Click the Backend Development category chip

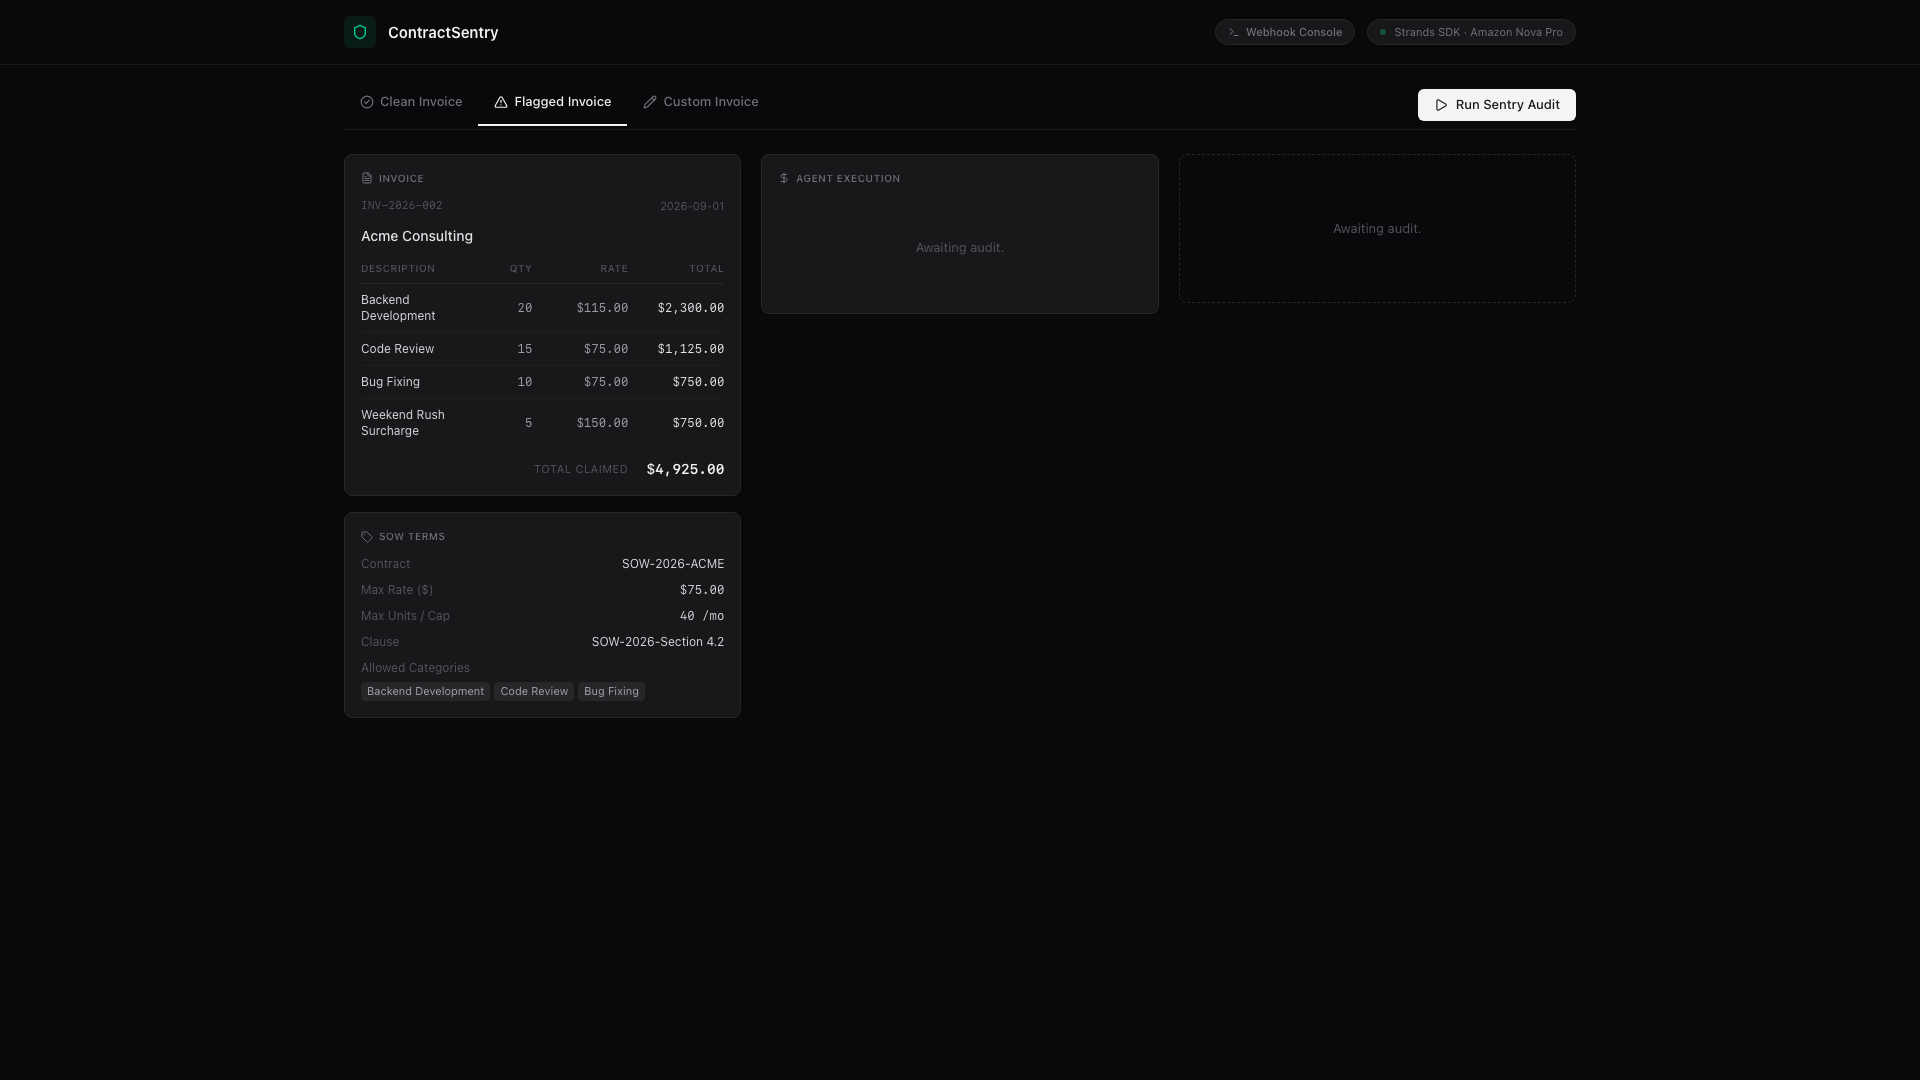(425, 691)
